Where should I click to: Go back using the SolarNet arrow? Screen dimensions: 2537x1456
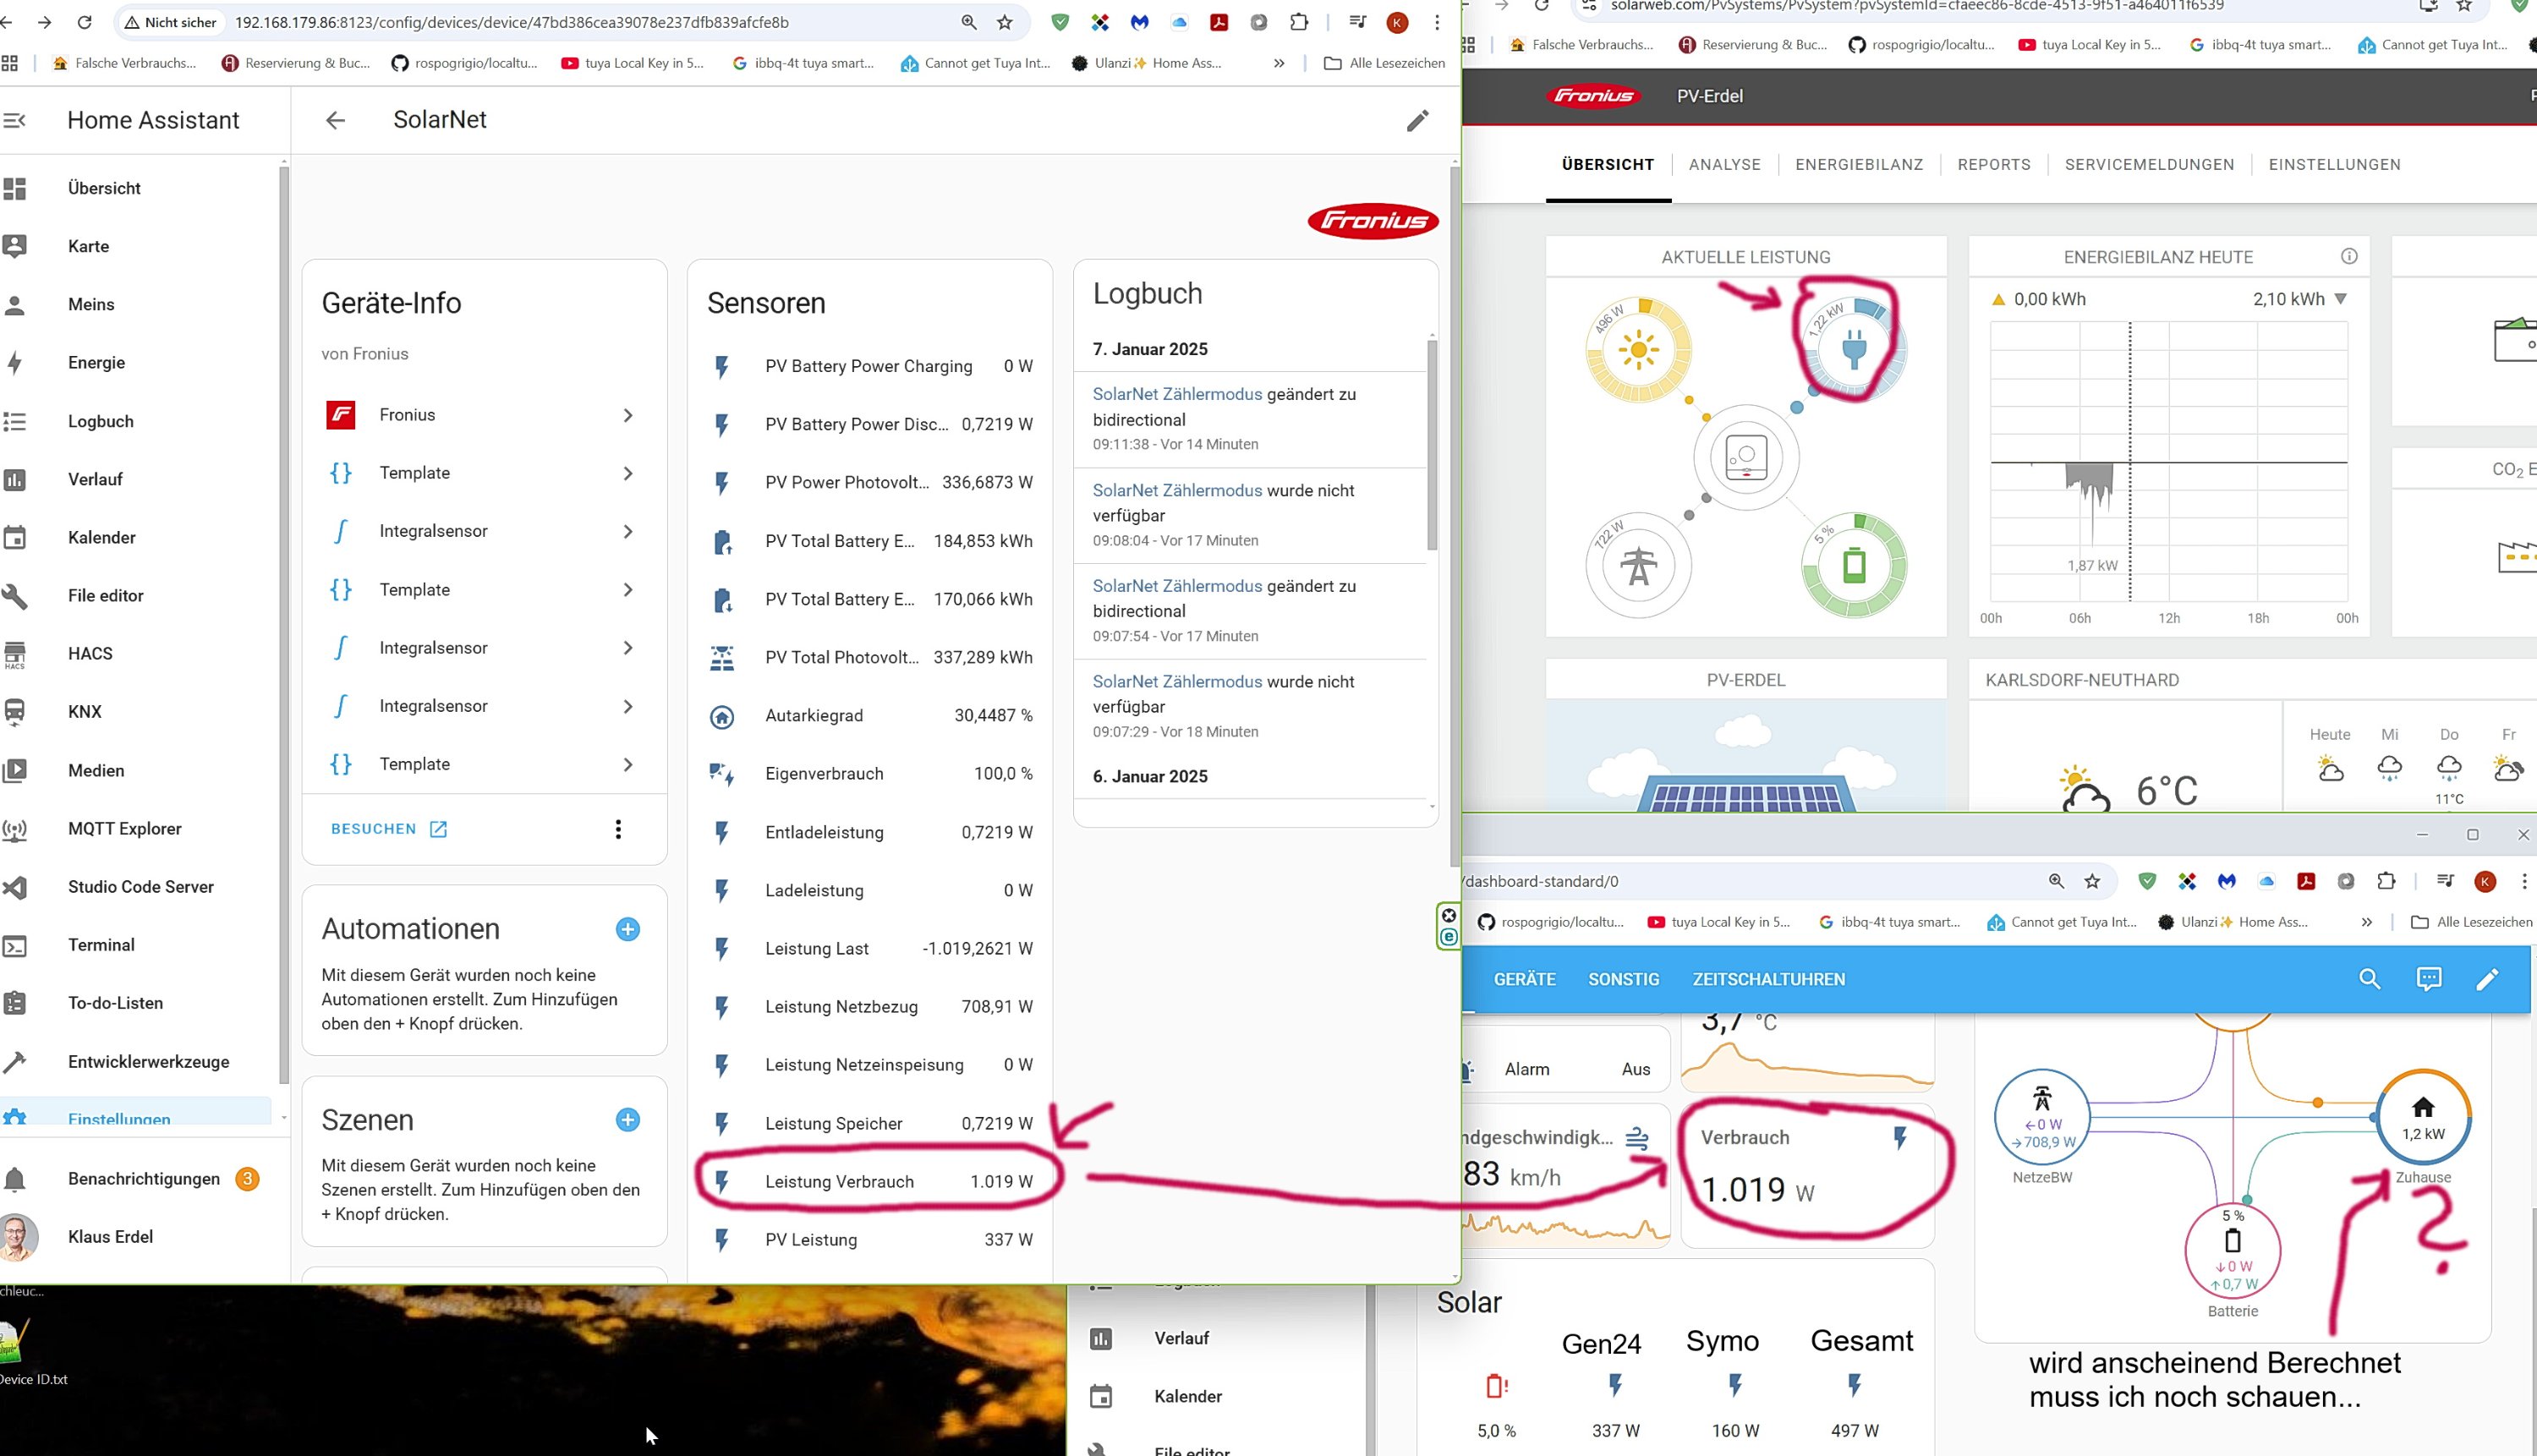(335, 120)
